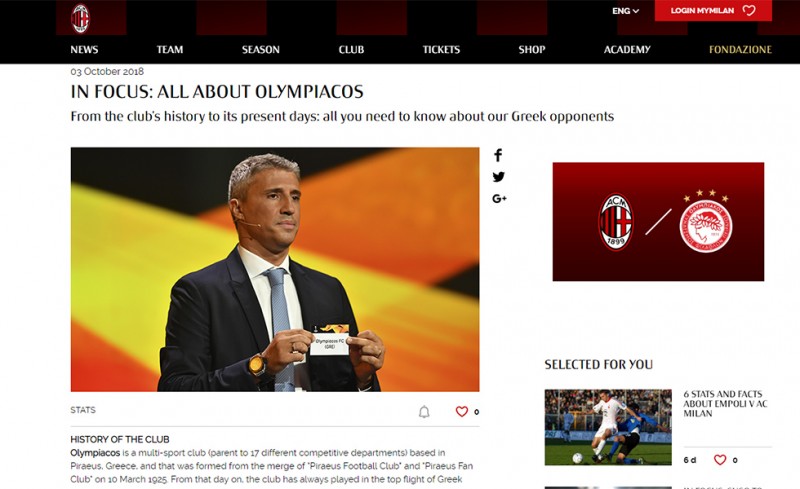Open the Empoli v AC Milan thumbnail
The image size is (800, 489).
pos(608,427)
